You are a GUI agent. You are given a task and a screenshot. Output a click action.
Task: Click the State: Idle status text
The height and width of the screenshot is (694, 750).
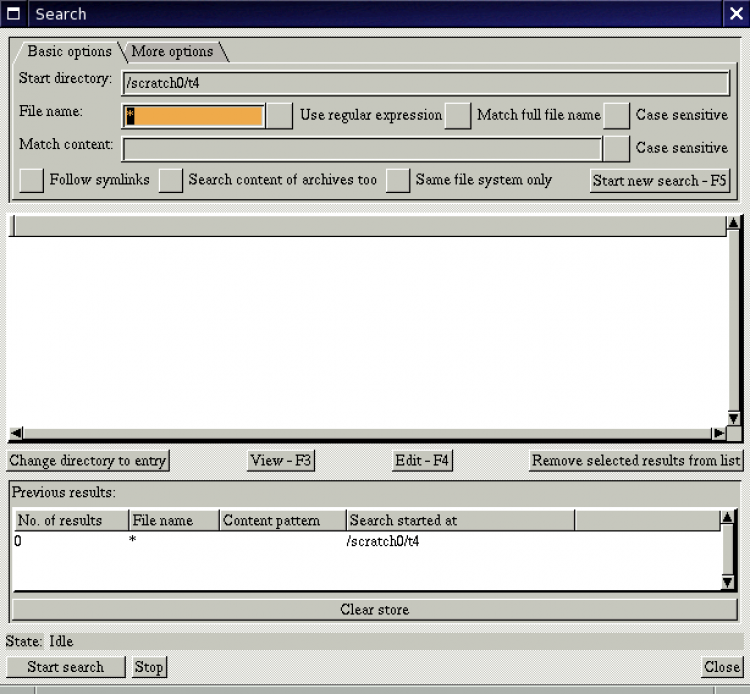click(x=39, y=641)
